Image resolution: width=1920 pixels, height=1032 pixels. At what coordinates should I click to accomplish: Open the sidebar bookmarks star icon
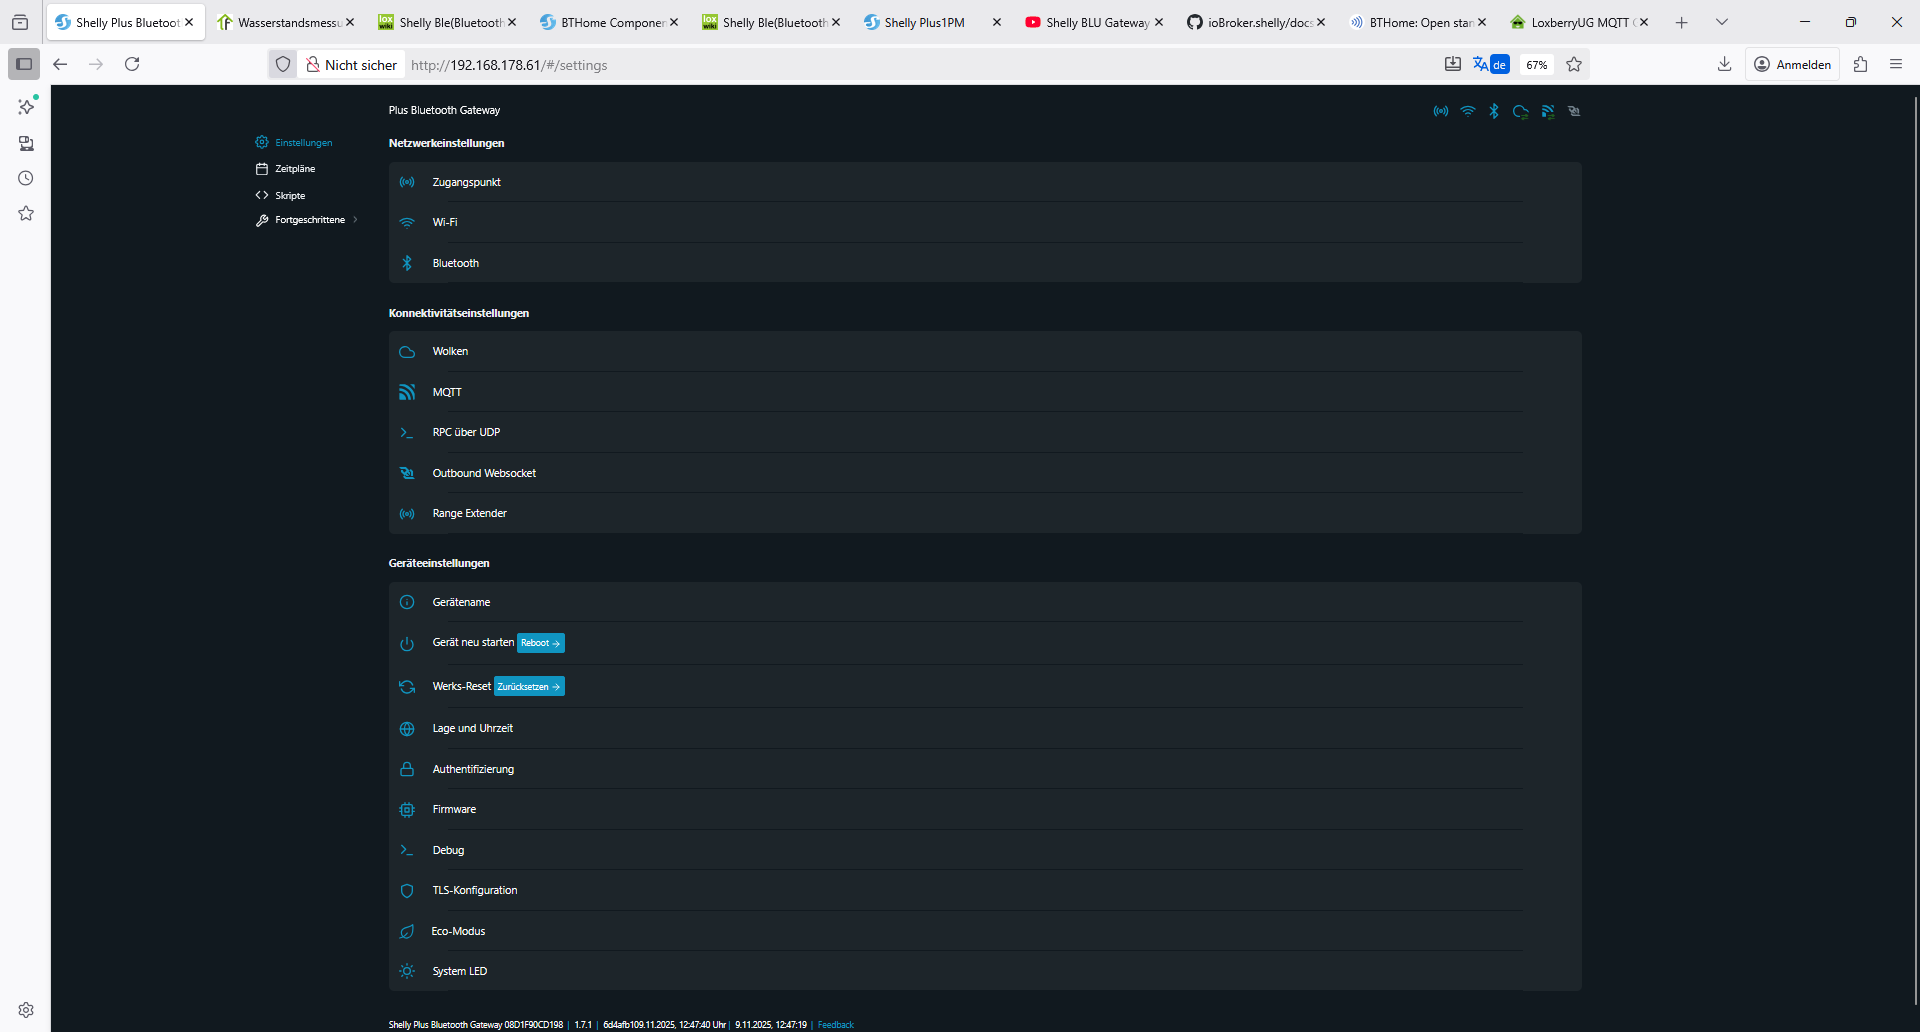26,213
